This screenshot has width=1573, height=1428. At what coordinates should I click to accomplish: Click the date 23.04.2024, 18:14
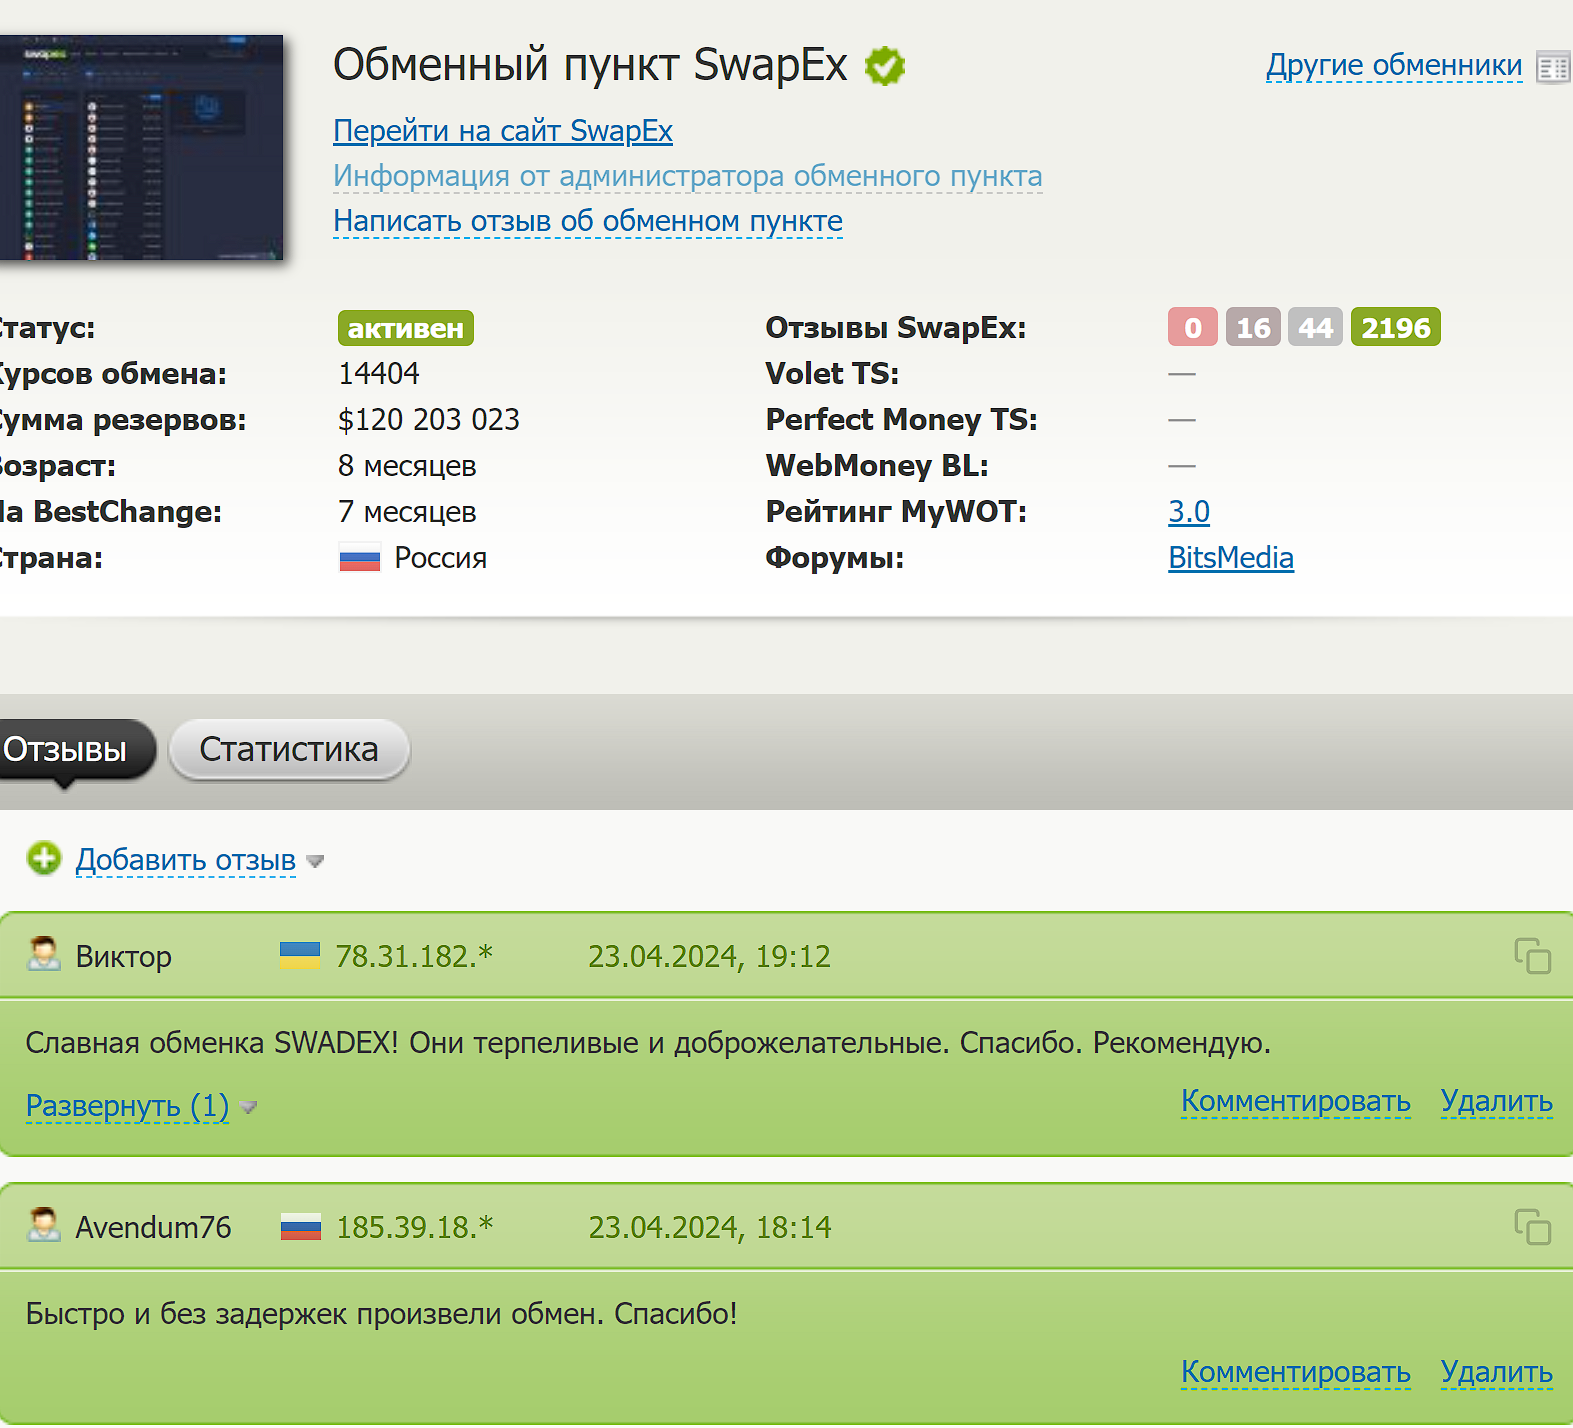pos(710,1227)
